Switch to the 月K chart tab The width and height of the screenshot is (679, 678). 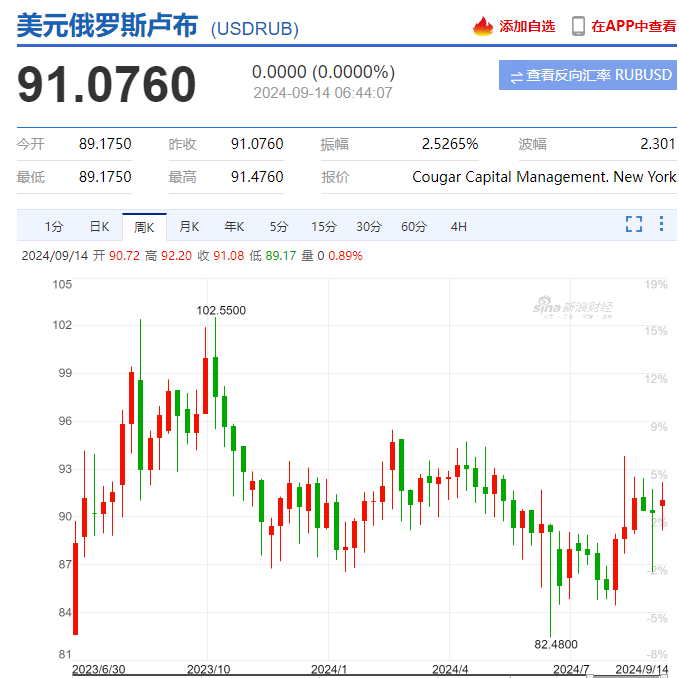click(189, 226)
